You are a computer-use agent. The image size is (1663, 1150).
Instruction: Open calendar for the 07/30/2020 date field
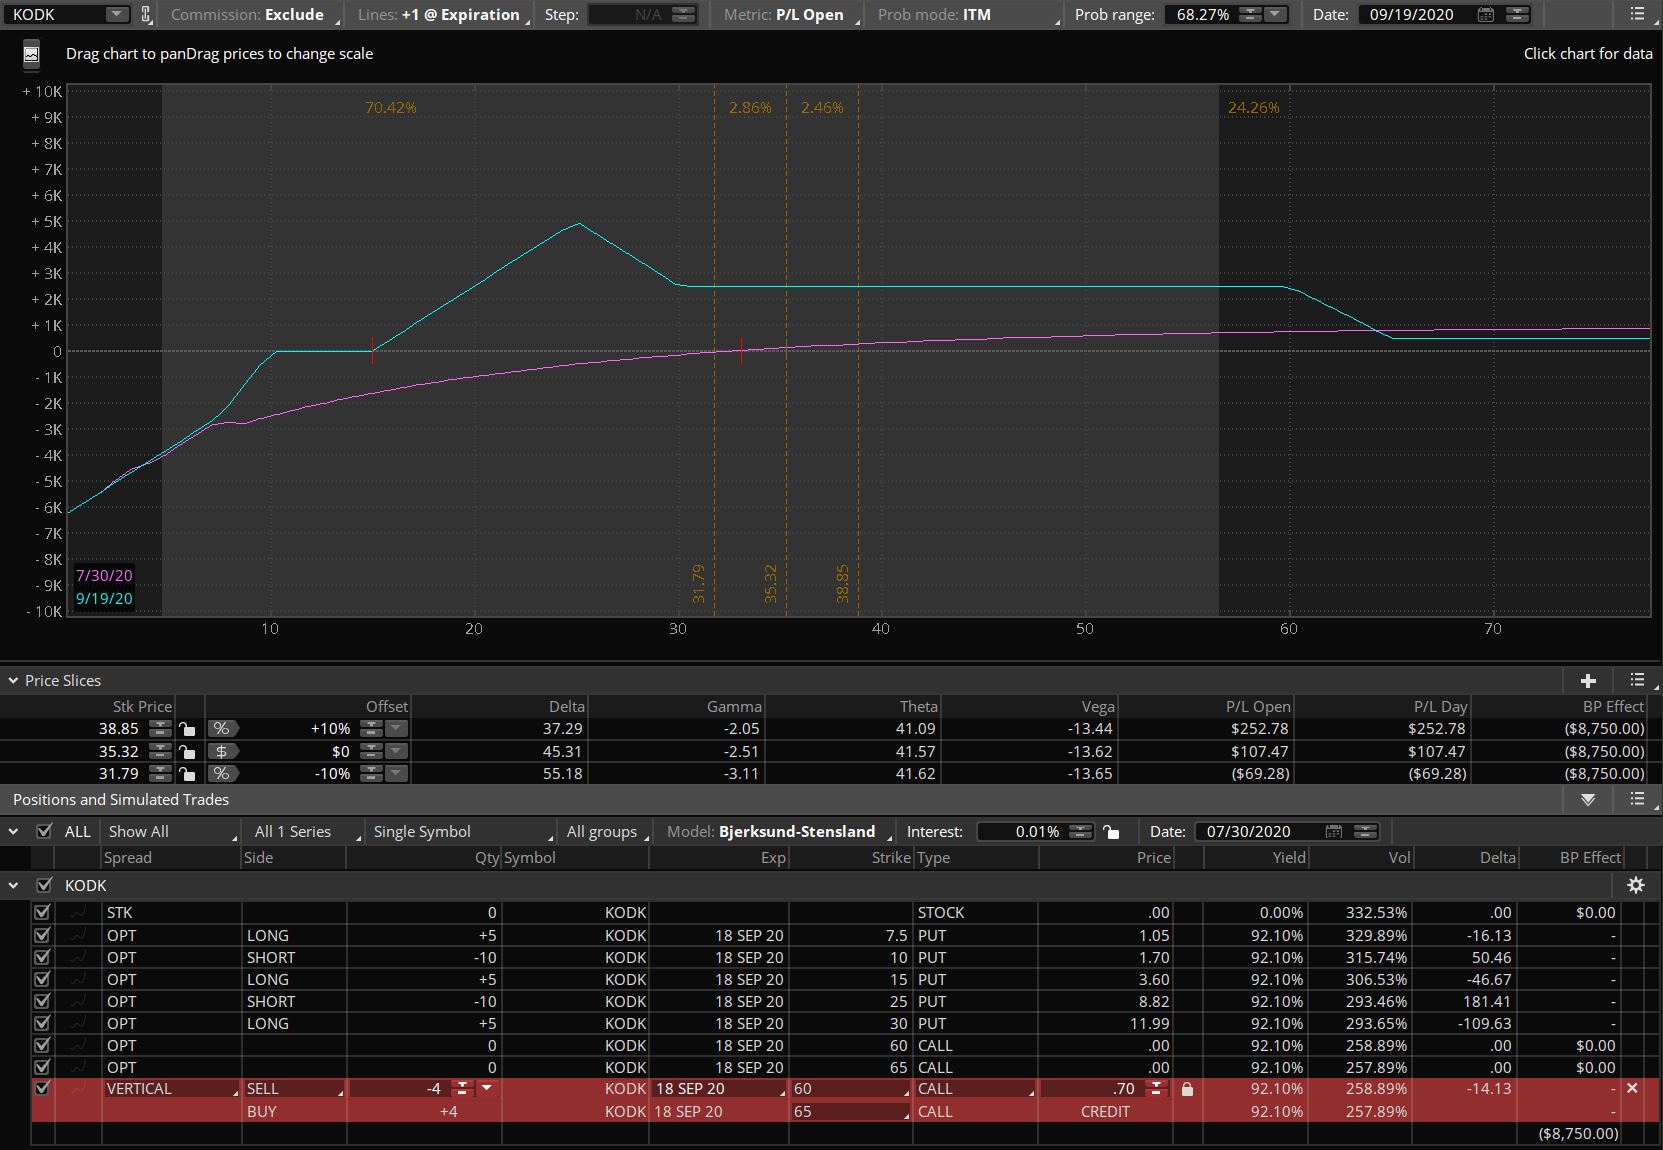(1333, 832)
